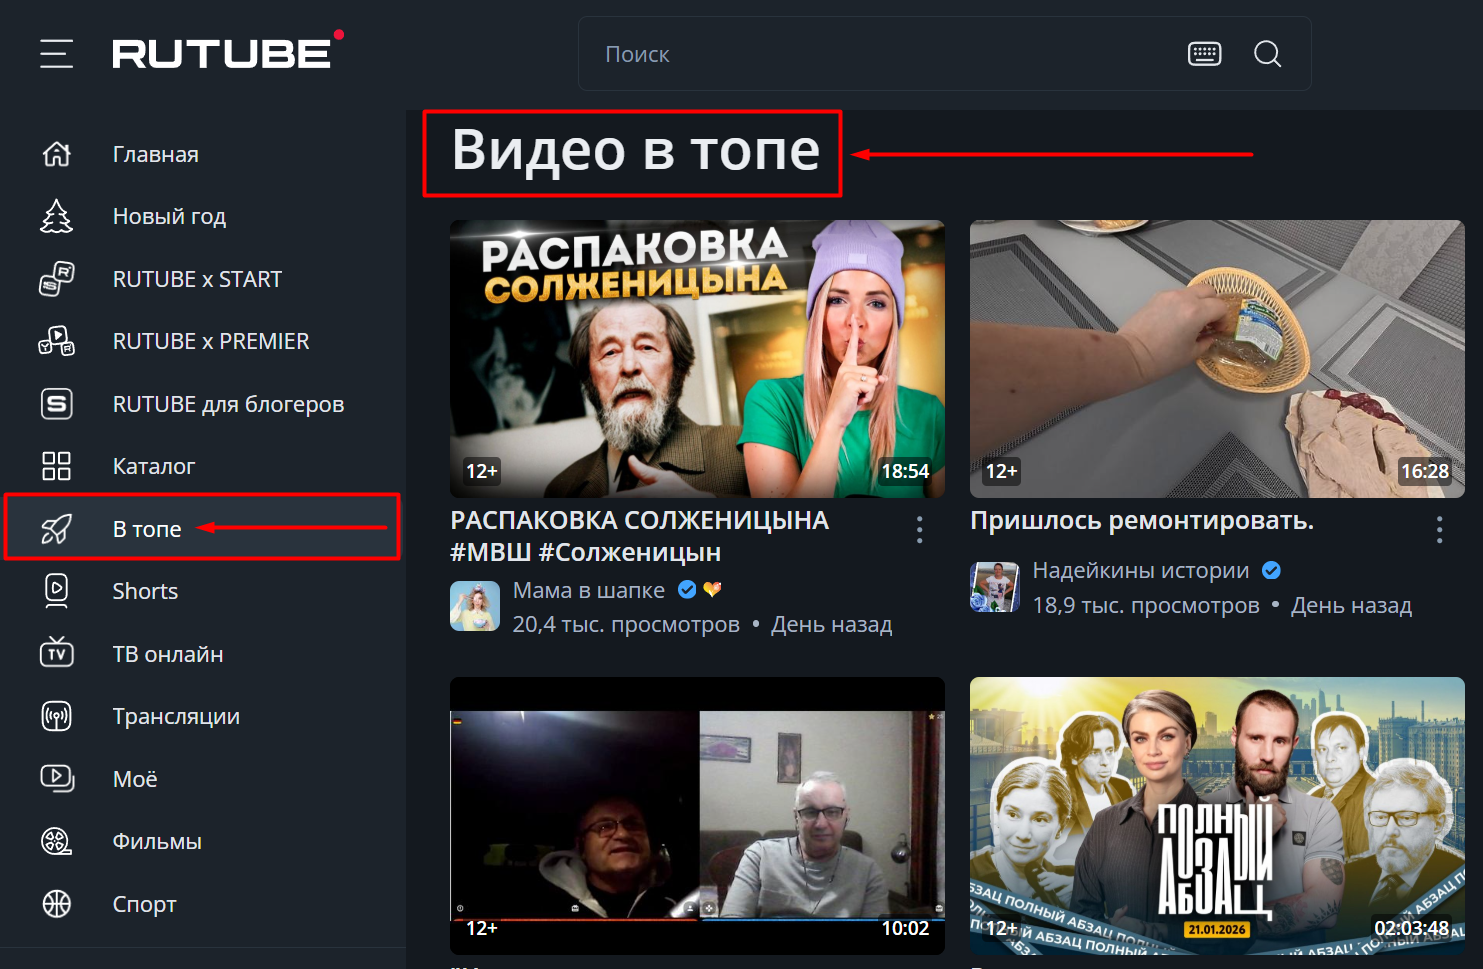Play the РАСПАКОВКА СОЛЖЕНИЦЫНА video thumbnail

click(x=697, y=358)
